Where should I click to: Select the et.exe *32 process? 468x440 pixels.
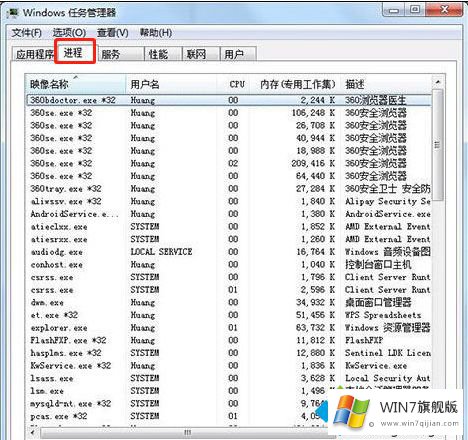point(229,315)
